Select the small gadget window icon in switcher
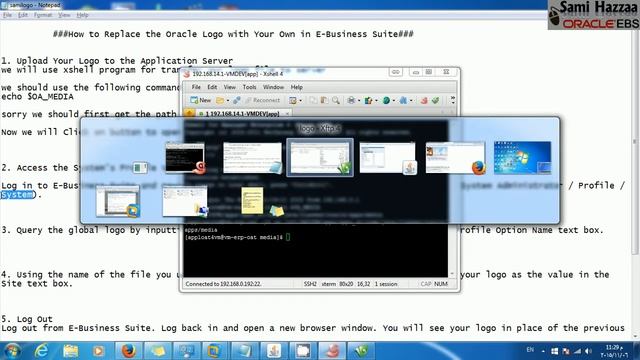Screen dimensions: 640x360 [x=140, y=168]
